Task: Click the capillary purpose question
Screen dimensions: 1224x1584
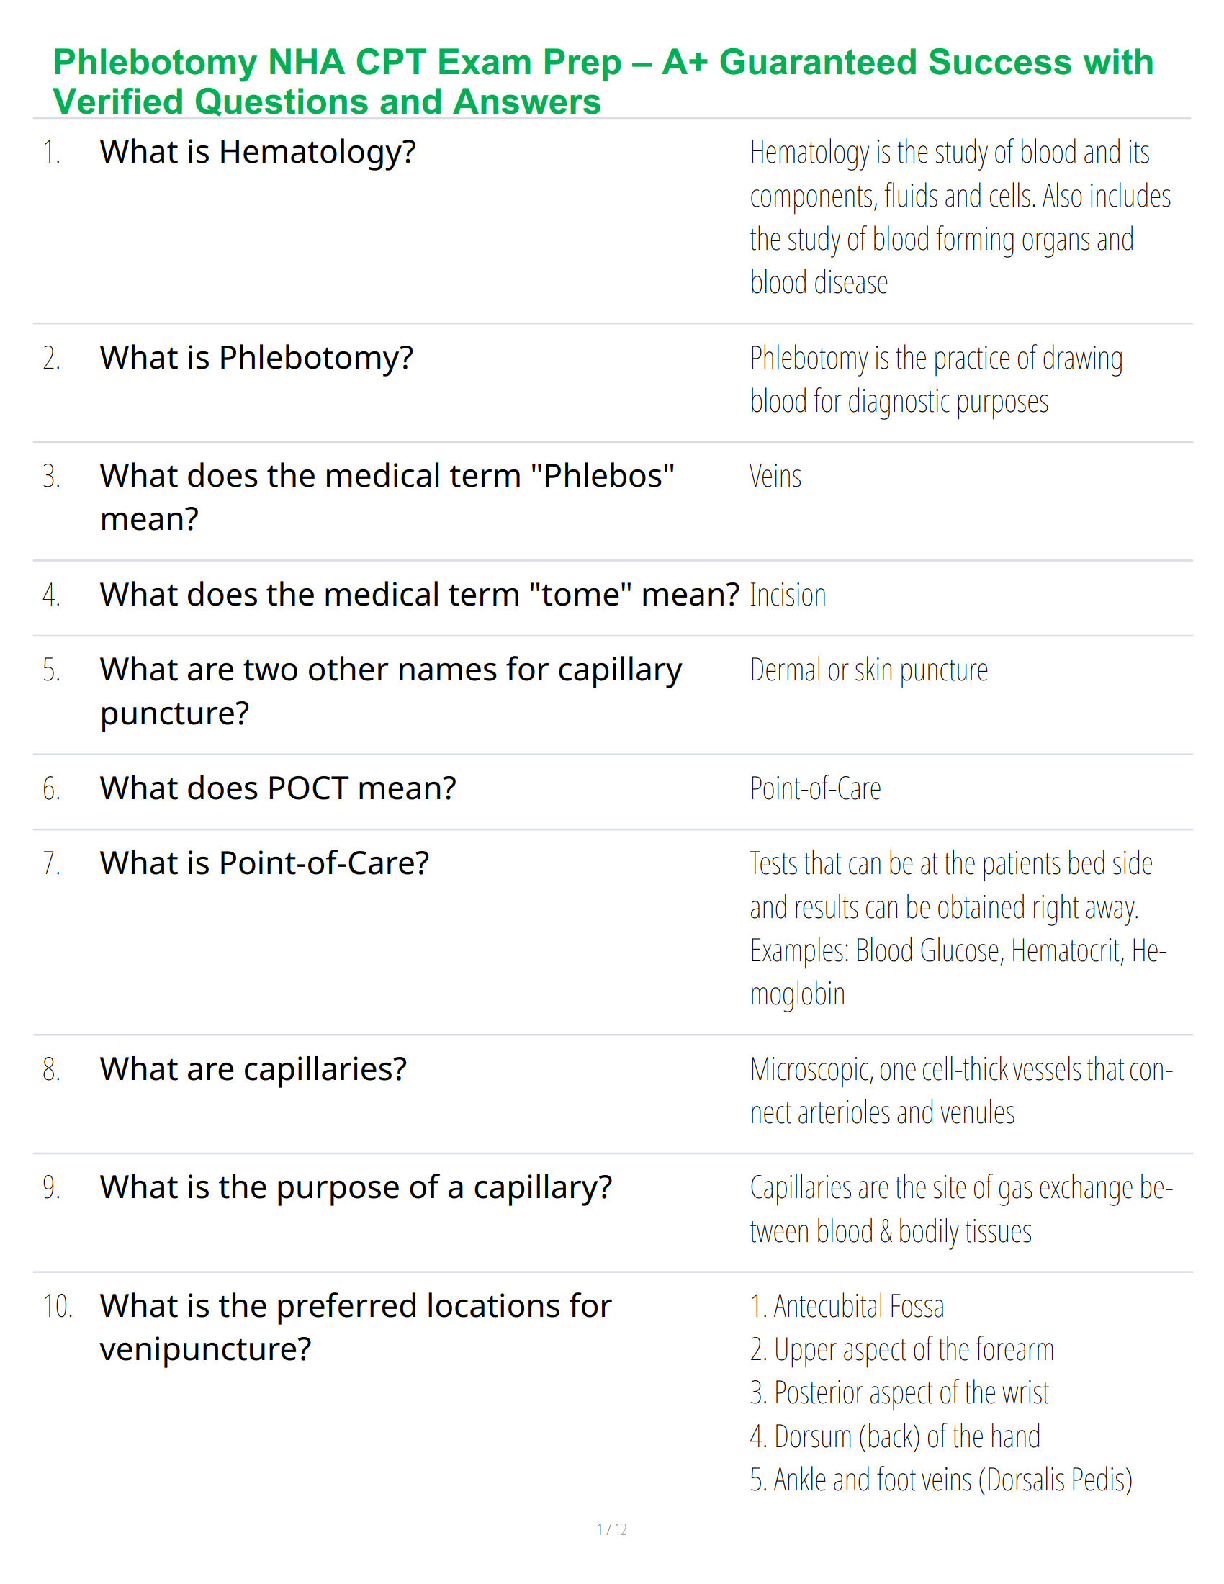Action: 355,1187
